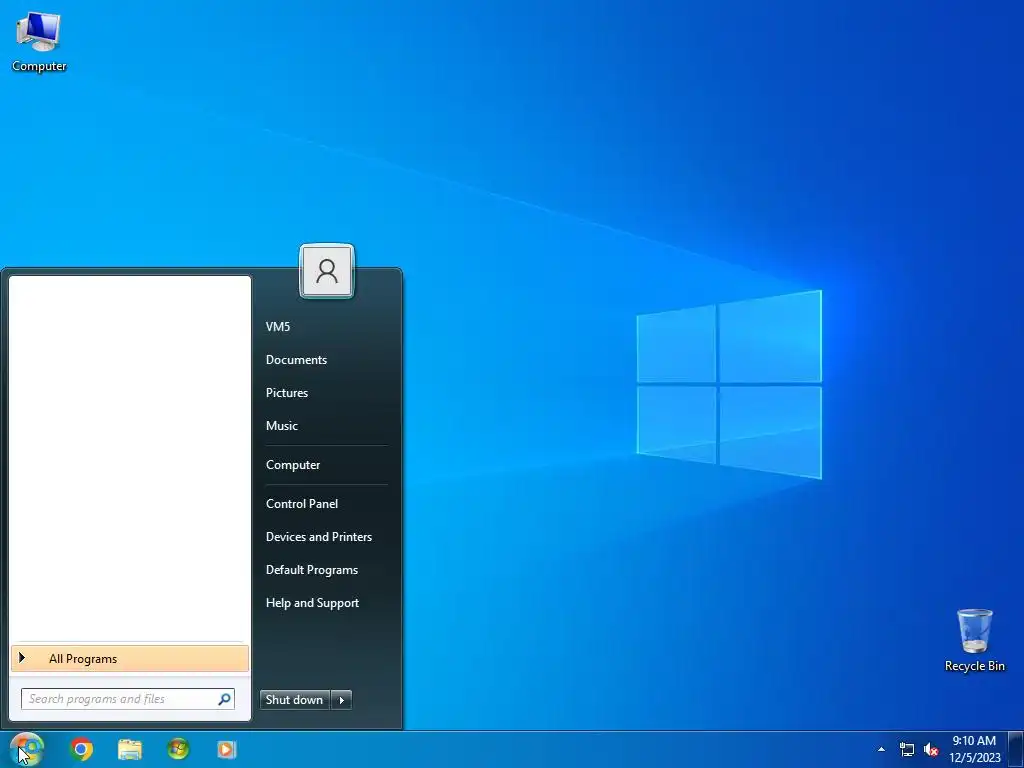Image resolution: width=1024 pixels, height=768 pixels.
Task: Open File Explorer from the taskbar
Action: [x=130, y=749]
